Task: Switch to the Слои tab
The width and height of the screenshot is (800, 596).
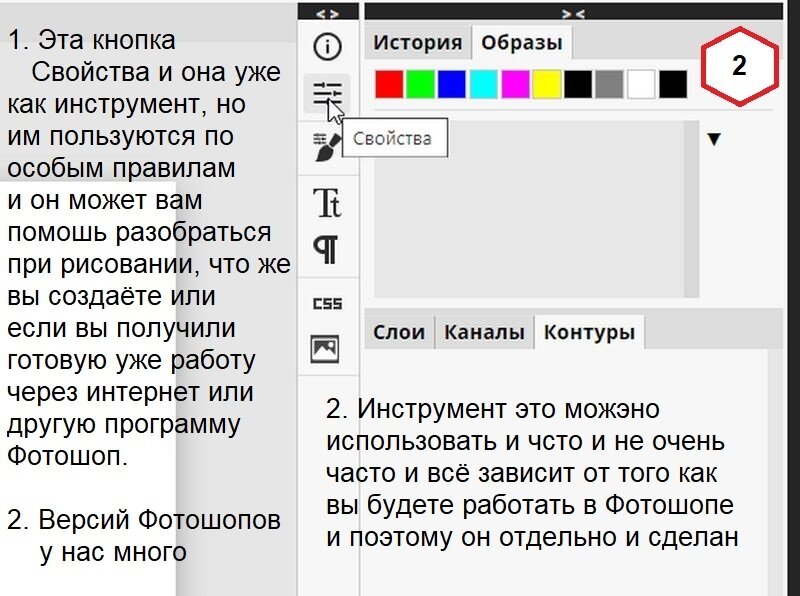Action: pyautogui.click(x=399, y=332)
